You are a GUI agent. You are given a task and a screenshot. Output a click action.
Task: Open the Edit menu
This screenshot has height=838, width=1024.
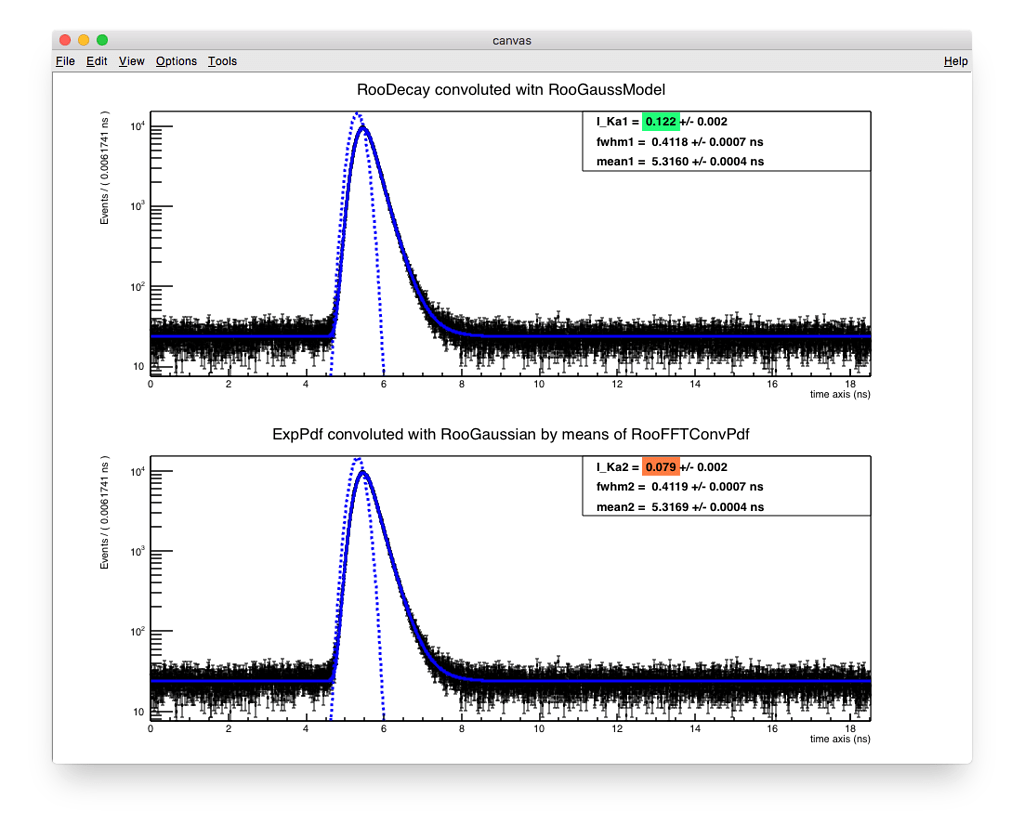tap(96, 61)
